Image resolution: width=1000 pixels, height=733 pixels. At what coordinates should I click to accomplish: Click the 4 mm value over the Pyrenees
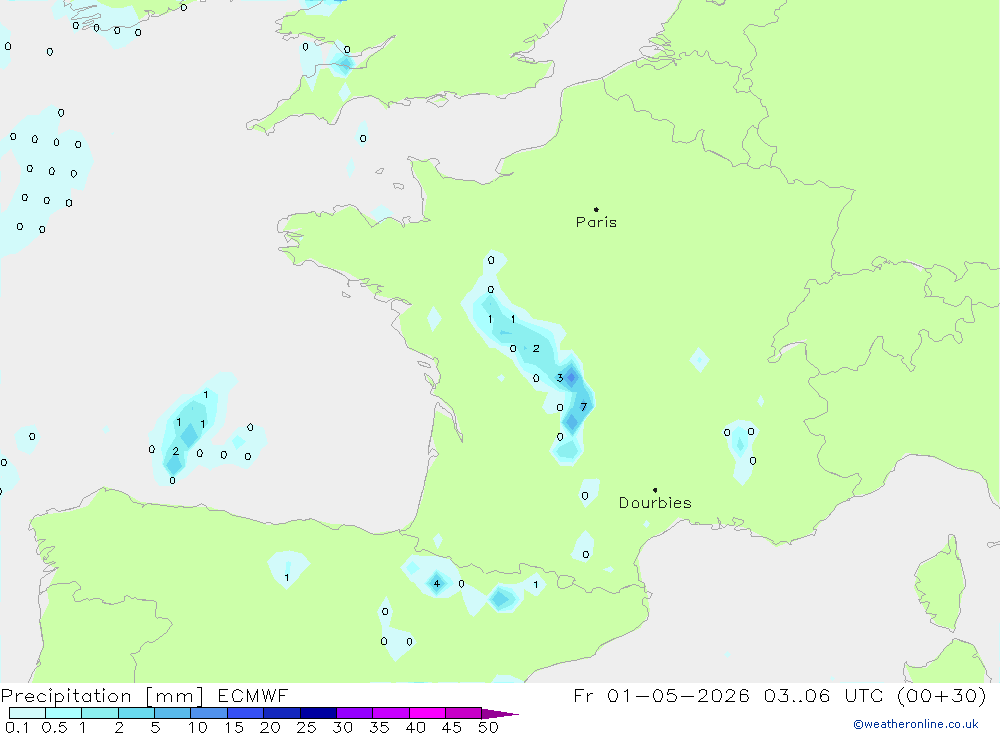pos(437,583)
